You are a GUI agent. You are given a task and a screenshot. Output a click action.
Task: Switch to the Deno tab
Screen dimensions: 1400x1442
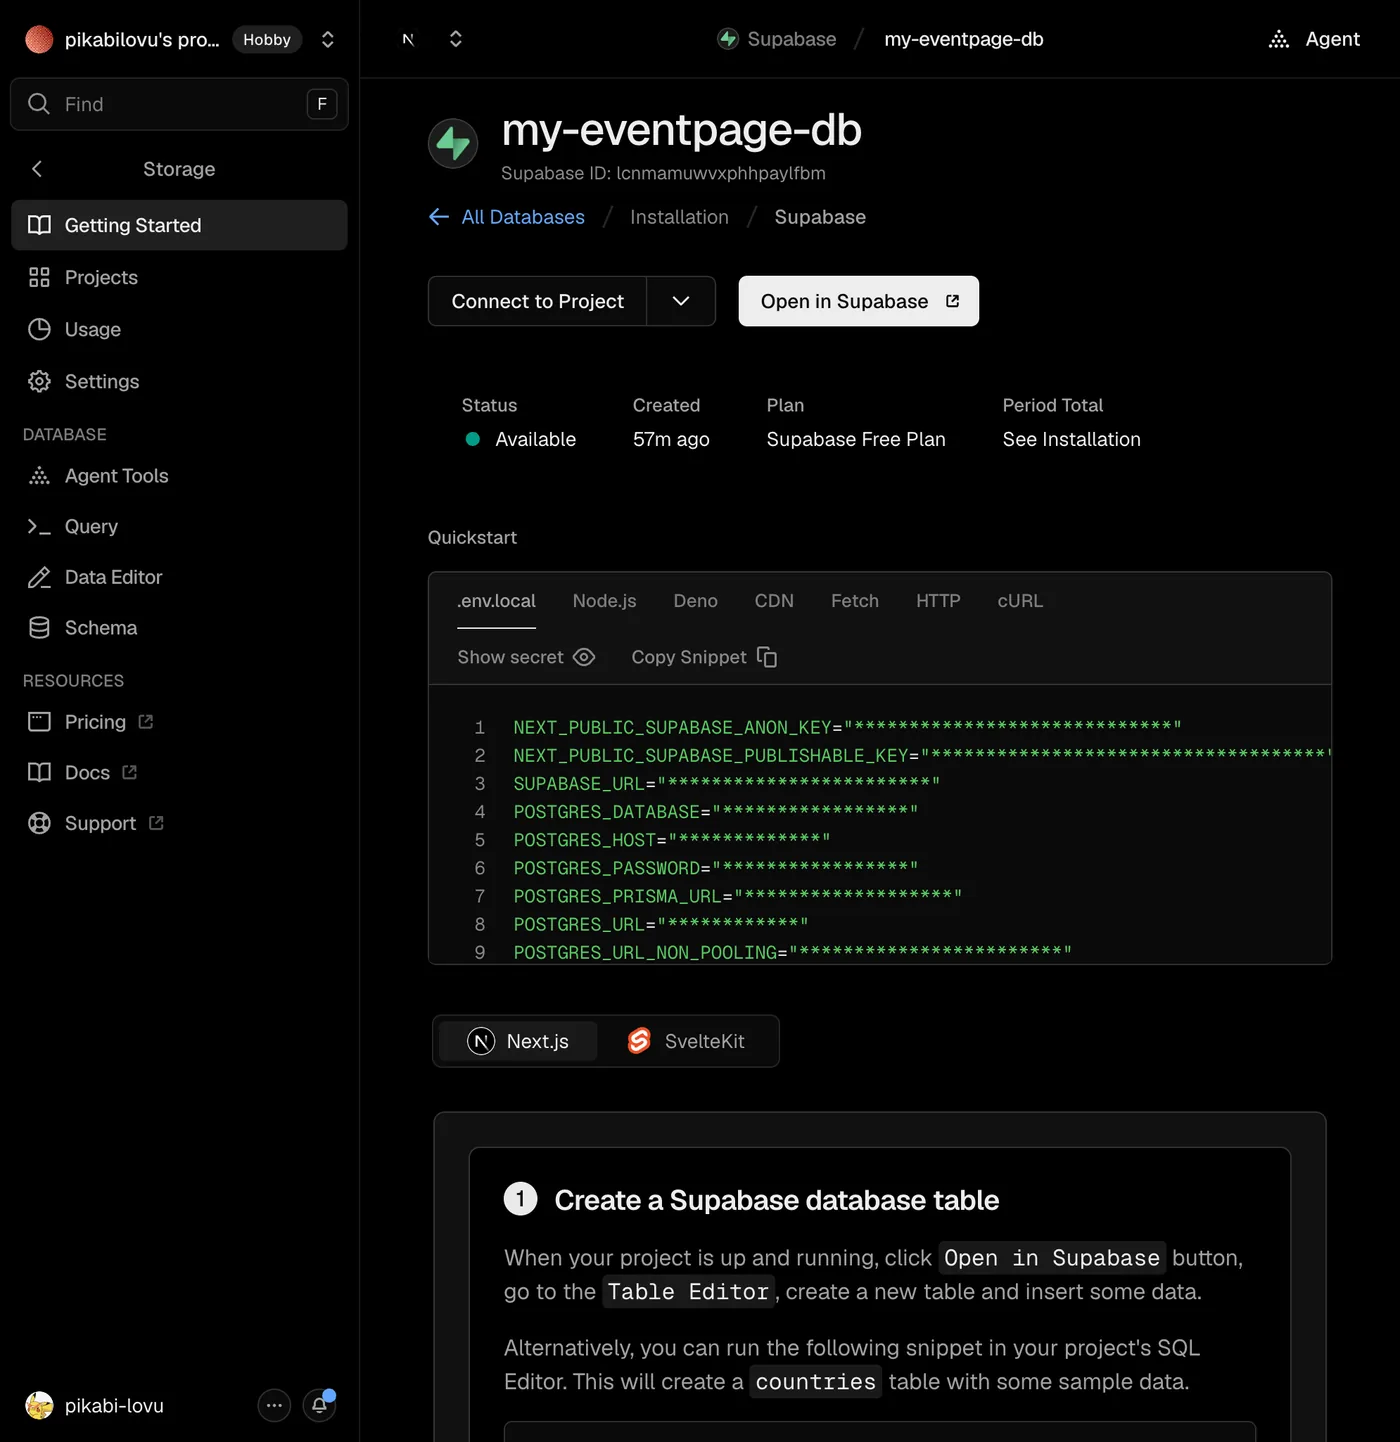tap(695, 601)
